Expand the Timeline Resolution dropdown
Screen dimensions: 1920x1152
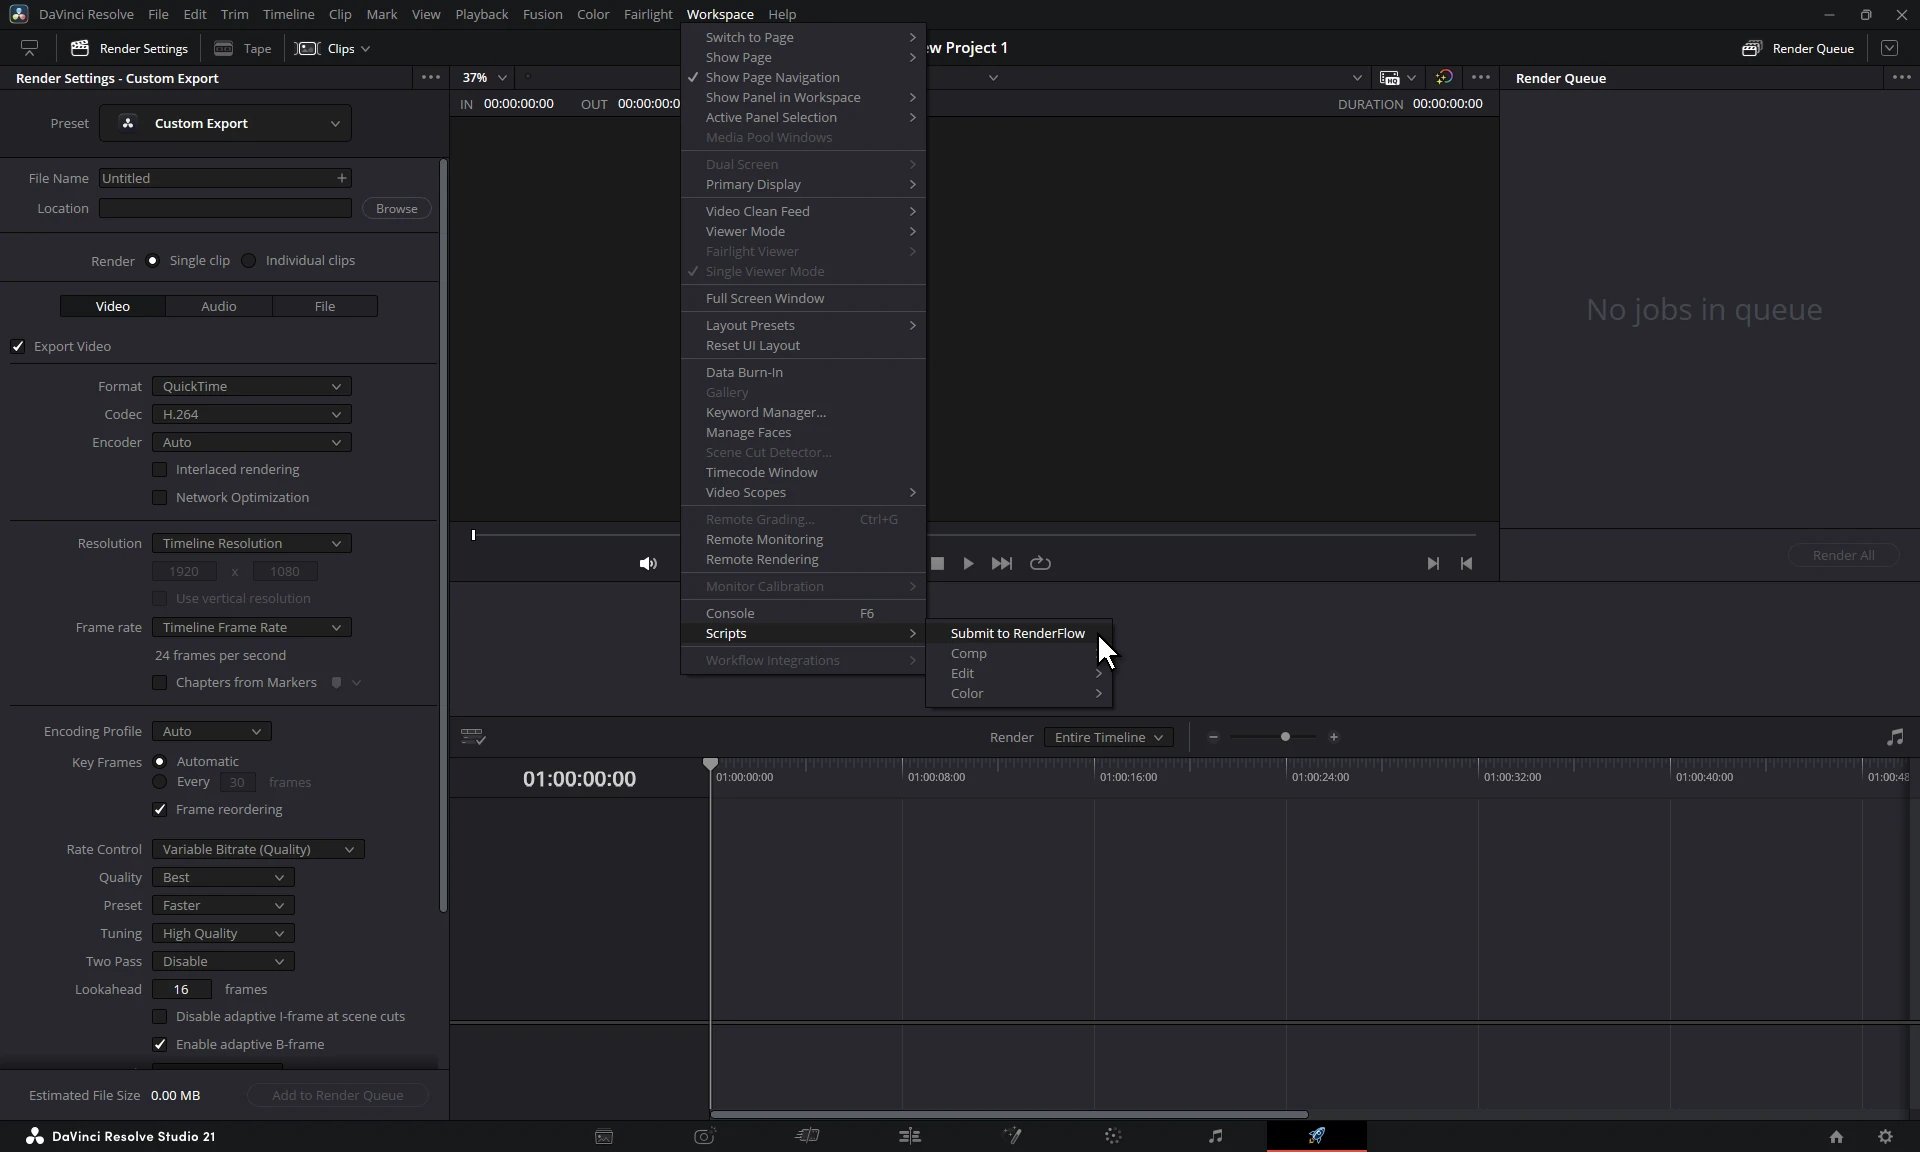coord(251,543)
